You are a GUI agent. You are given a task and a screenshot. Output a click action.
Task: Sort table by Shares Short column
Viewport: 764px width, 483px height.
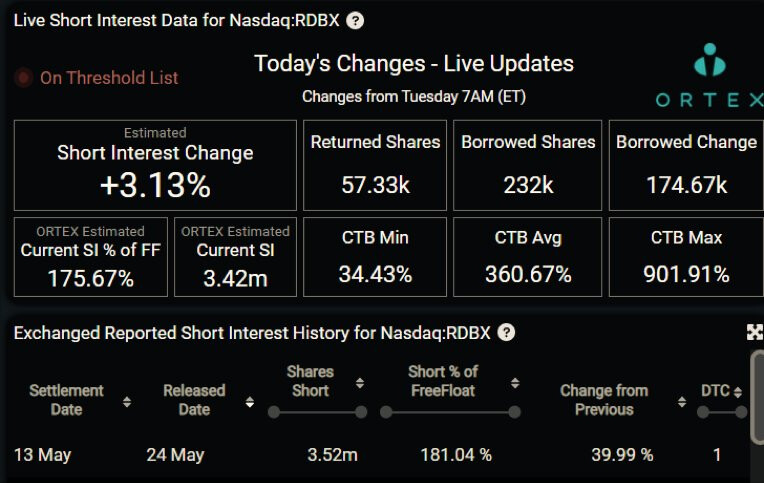pyautogui.click(x=360, y=383)
